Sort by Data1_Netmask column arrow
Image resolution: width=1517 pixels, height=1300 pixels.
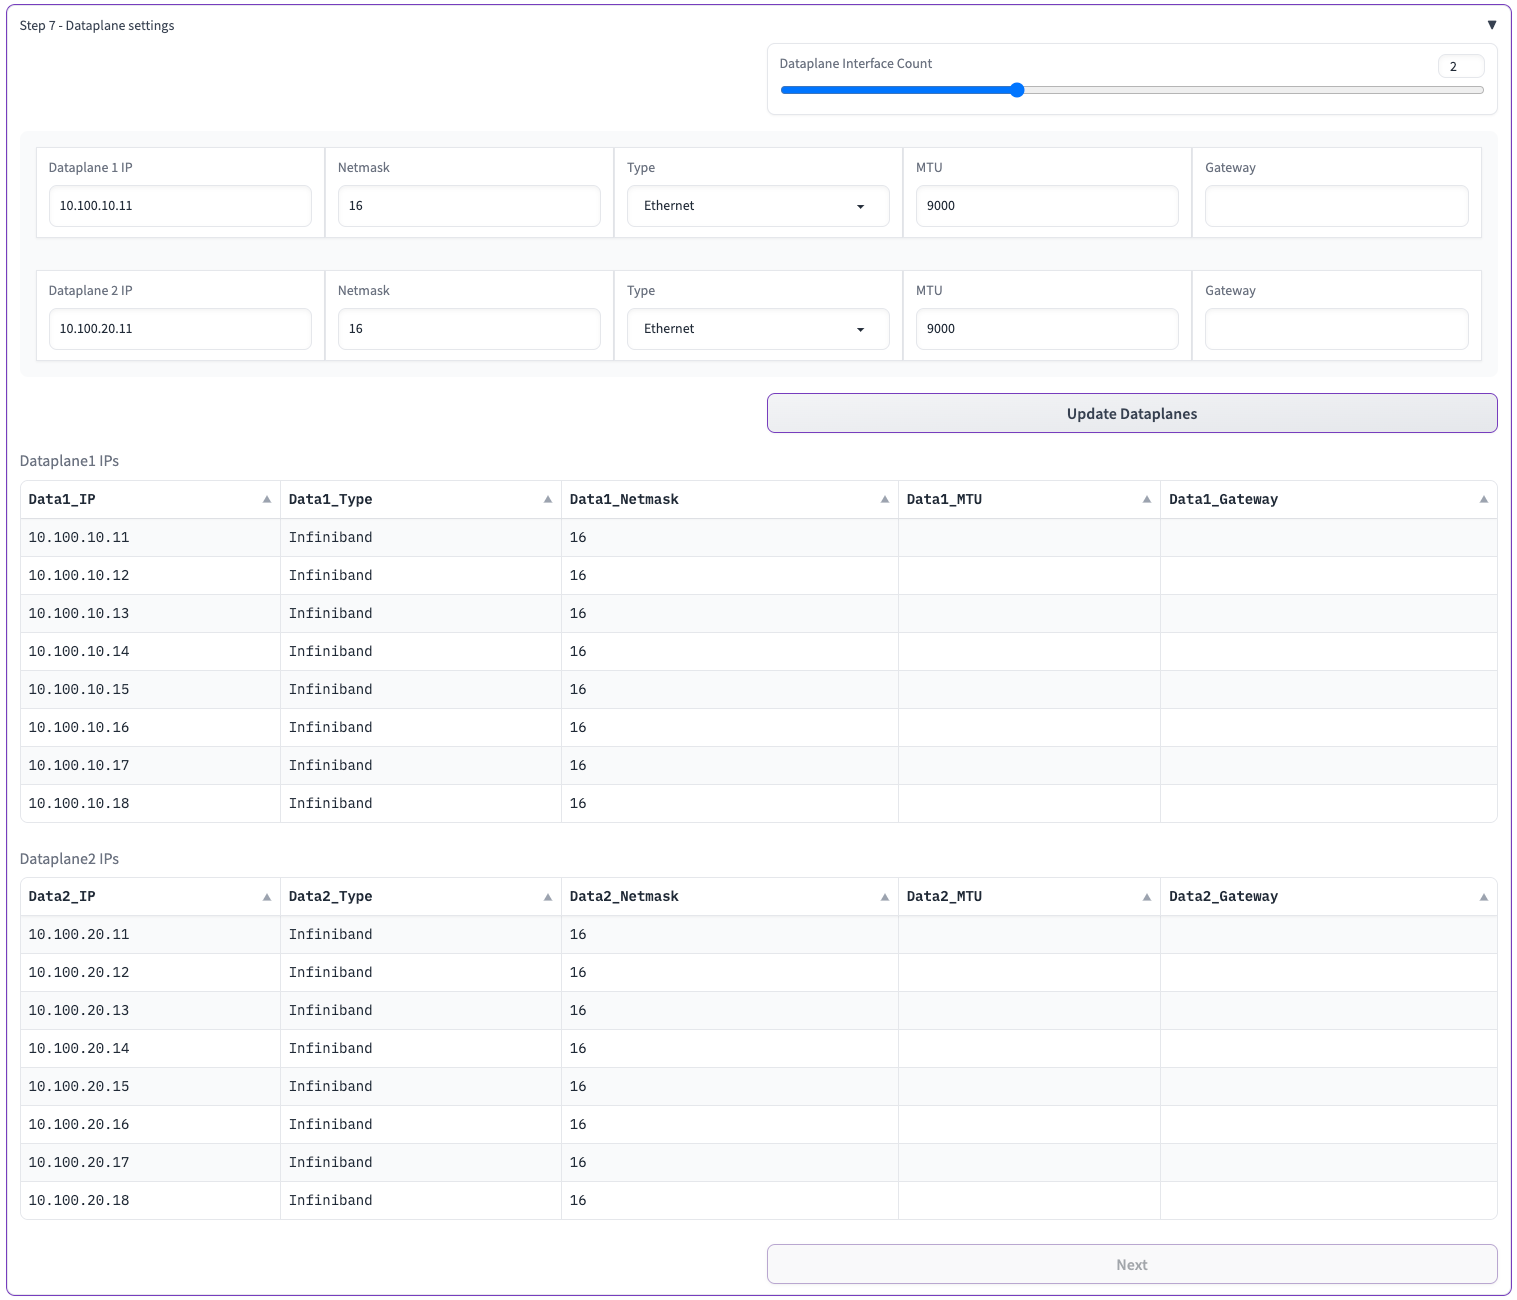885,499
